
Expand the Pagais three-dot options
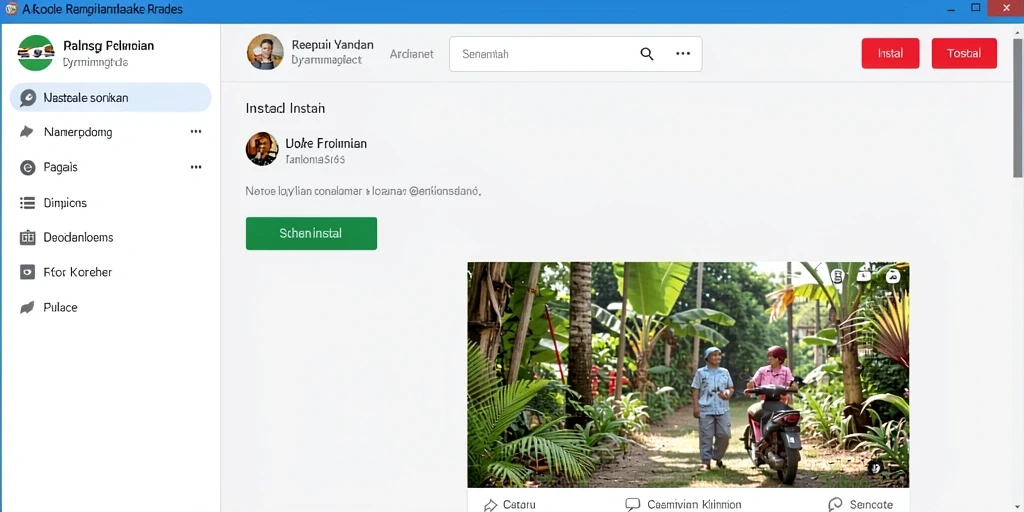pyautogui.click(x=196, y=167)
